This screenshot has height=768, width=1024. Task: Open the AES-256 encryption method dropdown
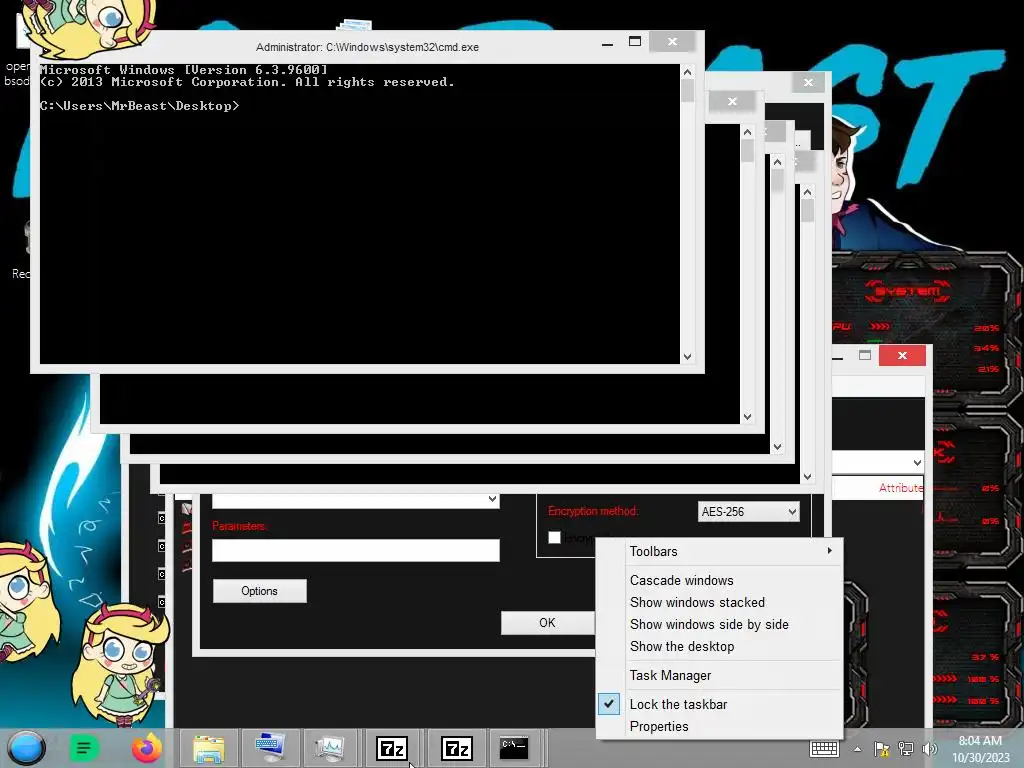748,511
